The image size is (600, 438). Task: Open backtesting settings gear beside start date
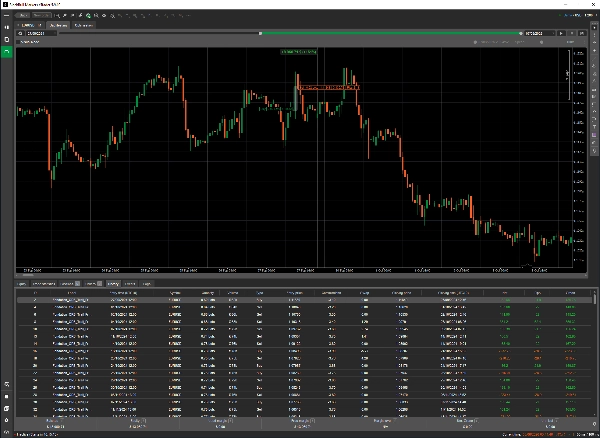(20, 34)
